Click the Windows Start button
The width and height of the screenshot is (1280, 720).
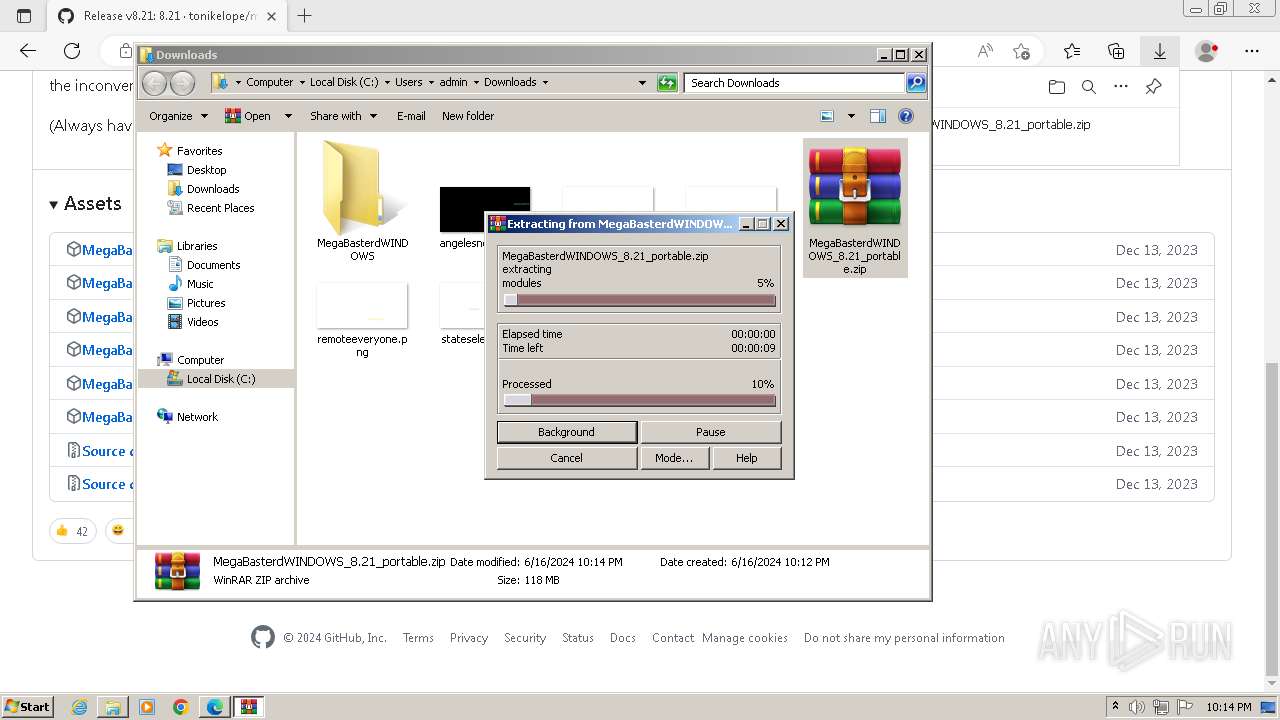point(27,706)
